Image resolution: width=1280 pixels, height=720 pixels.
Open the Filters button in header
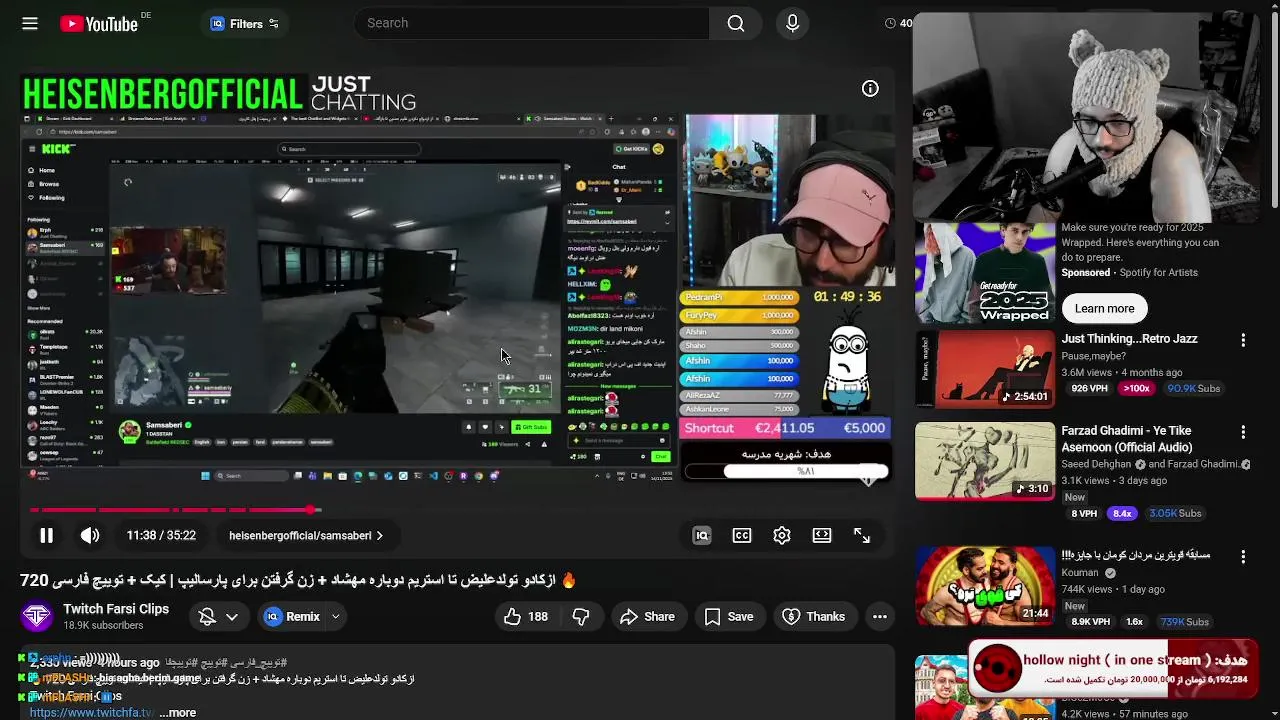[245, 24]
